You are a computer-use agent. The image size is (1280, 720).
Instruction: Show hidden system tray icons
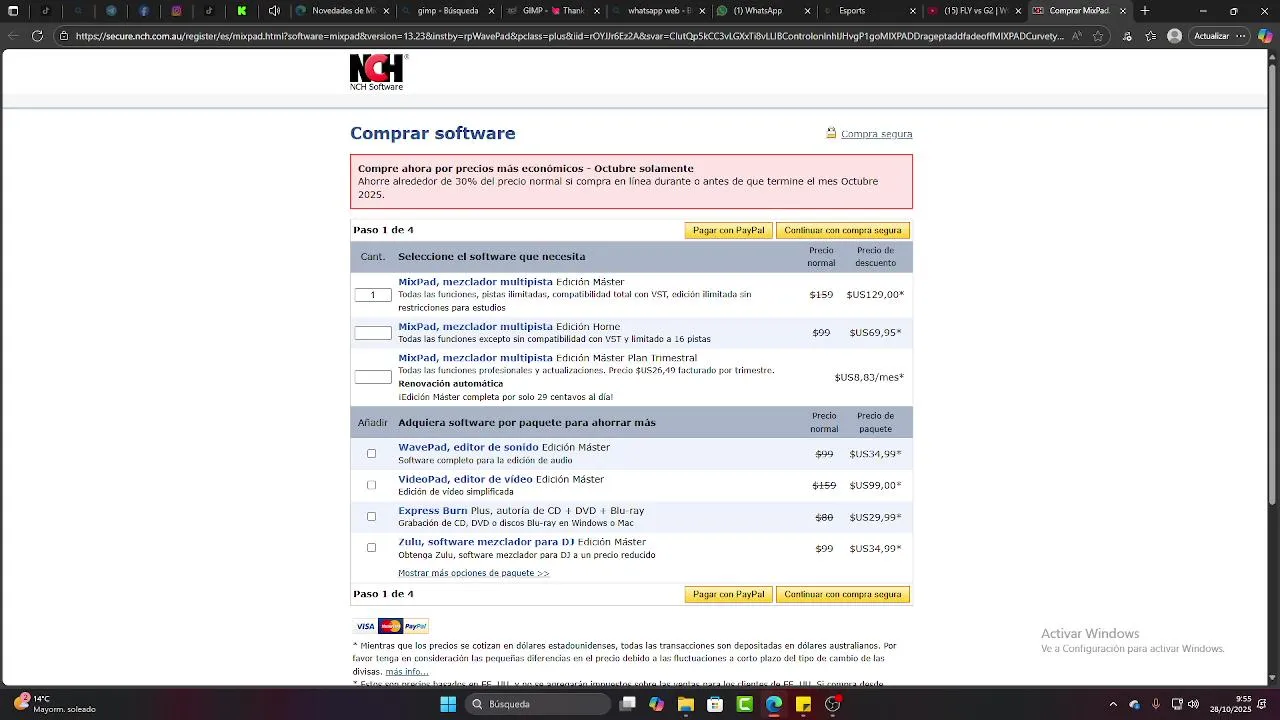[x=1113, y=704]
